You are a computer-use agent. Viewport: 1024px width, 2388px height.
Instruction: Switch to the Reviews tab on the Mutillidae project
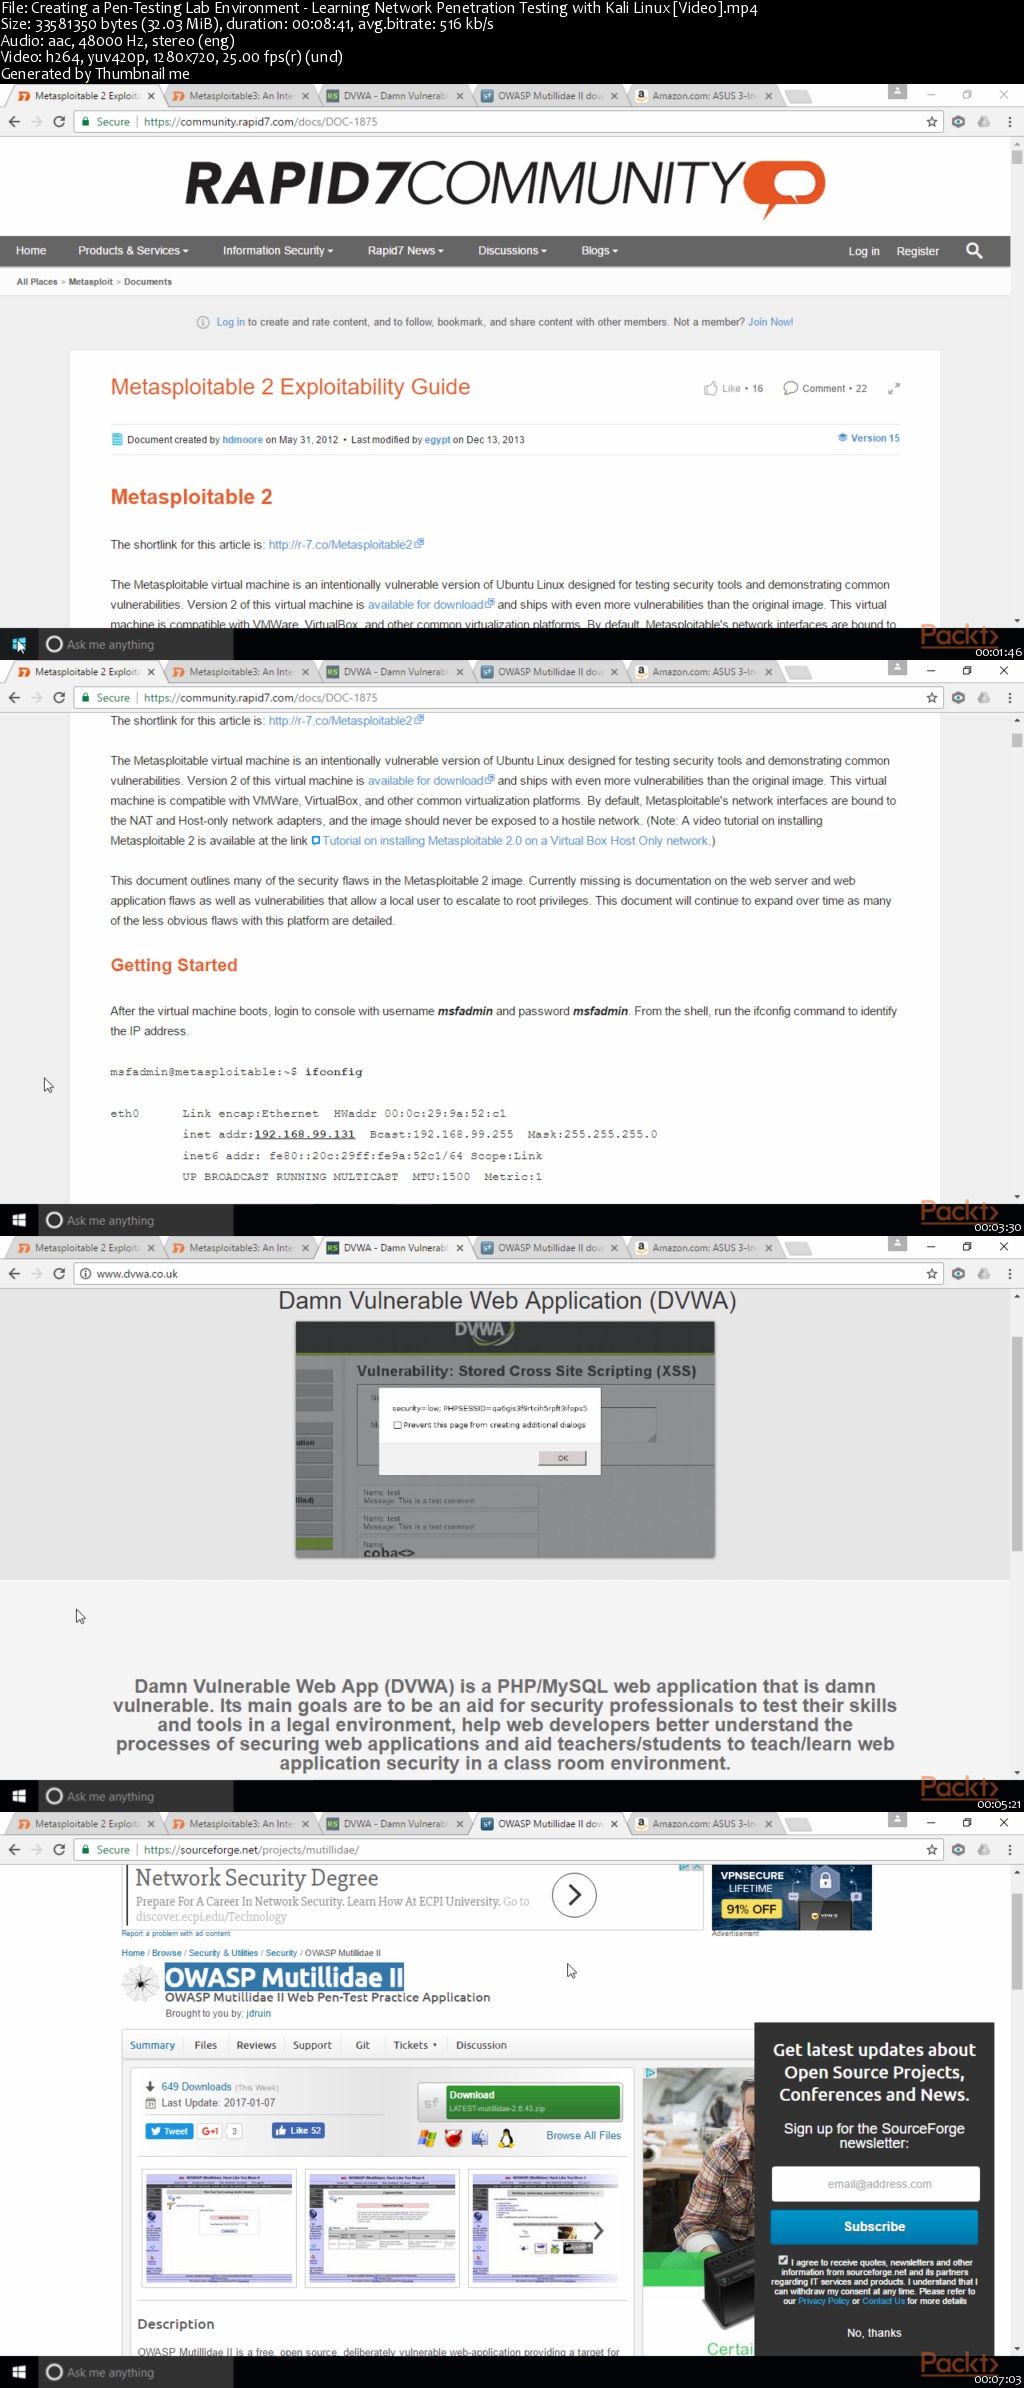pos(256,2045)
